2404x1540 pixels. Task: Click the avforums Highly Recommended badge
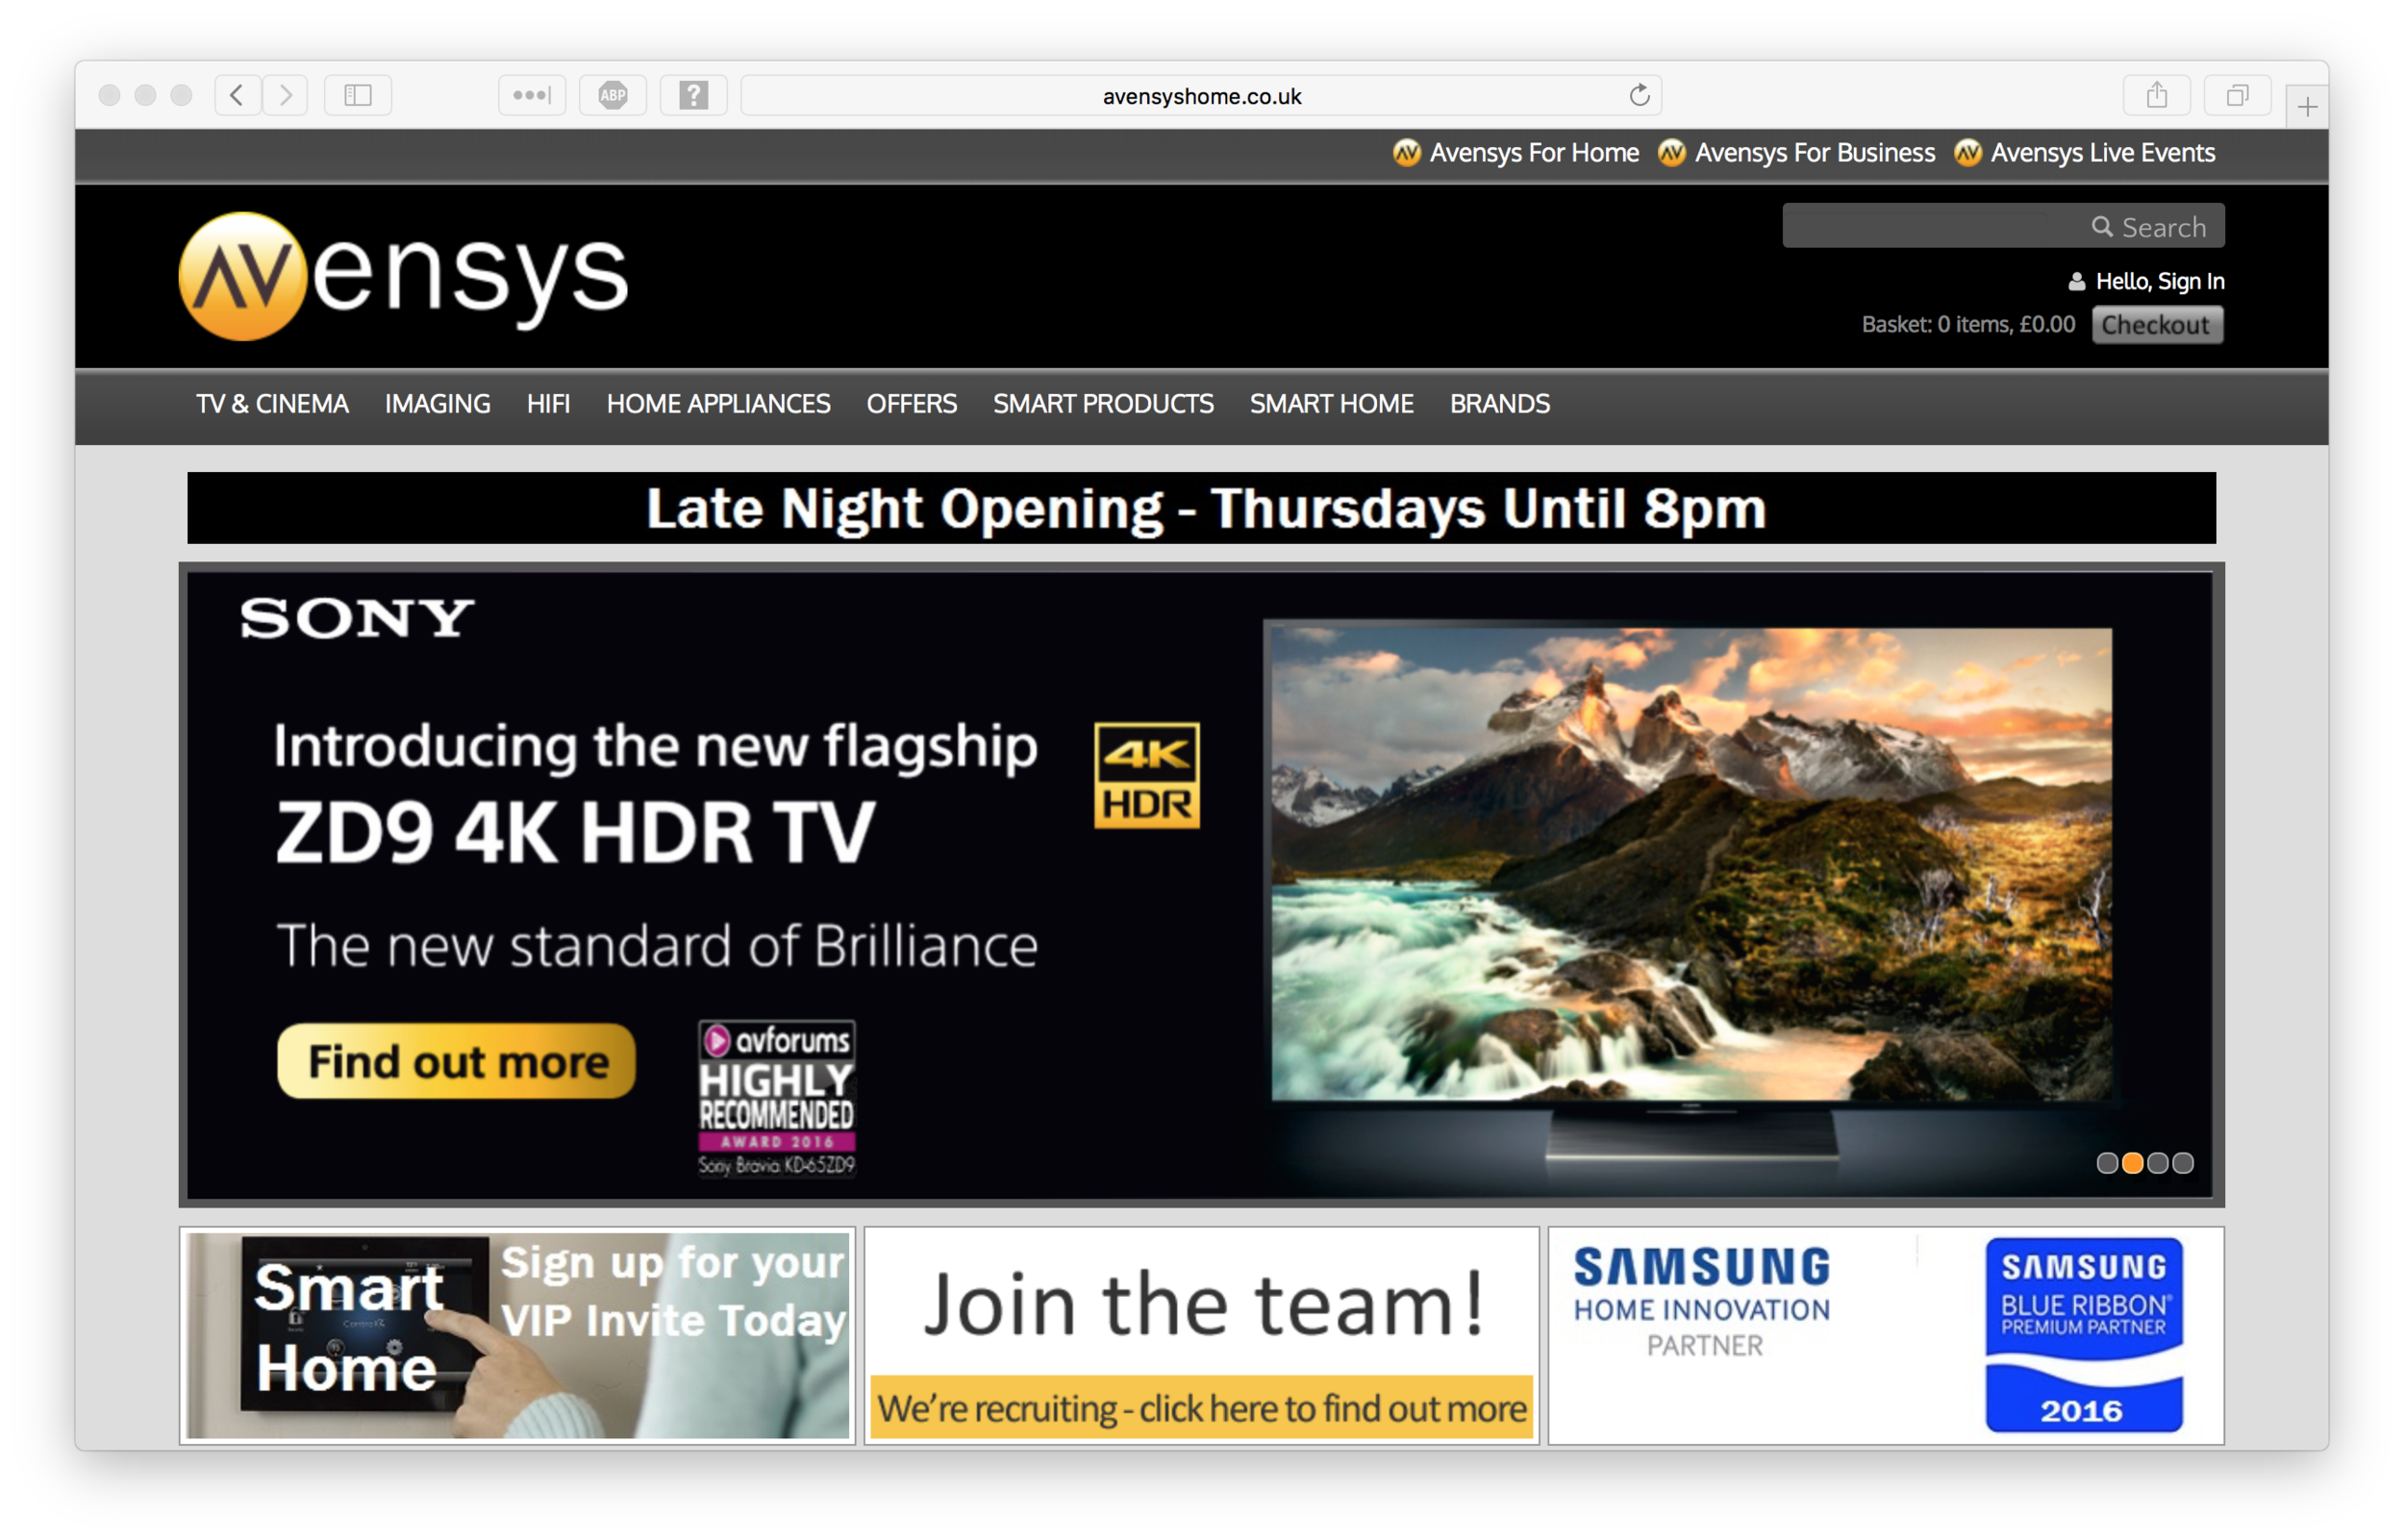point(777,1098)
